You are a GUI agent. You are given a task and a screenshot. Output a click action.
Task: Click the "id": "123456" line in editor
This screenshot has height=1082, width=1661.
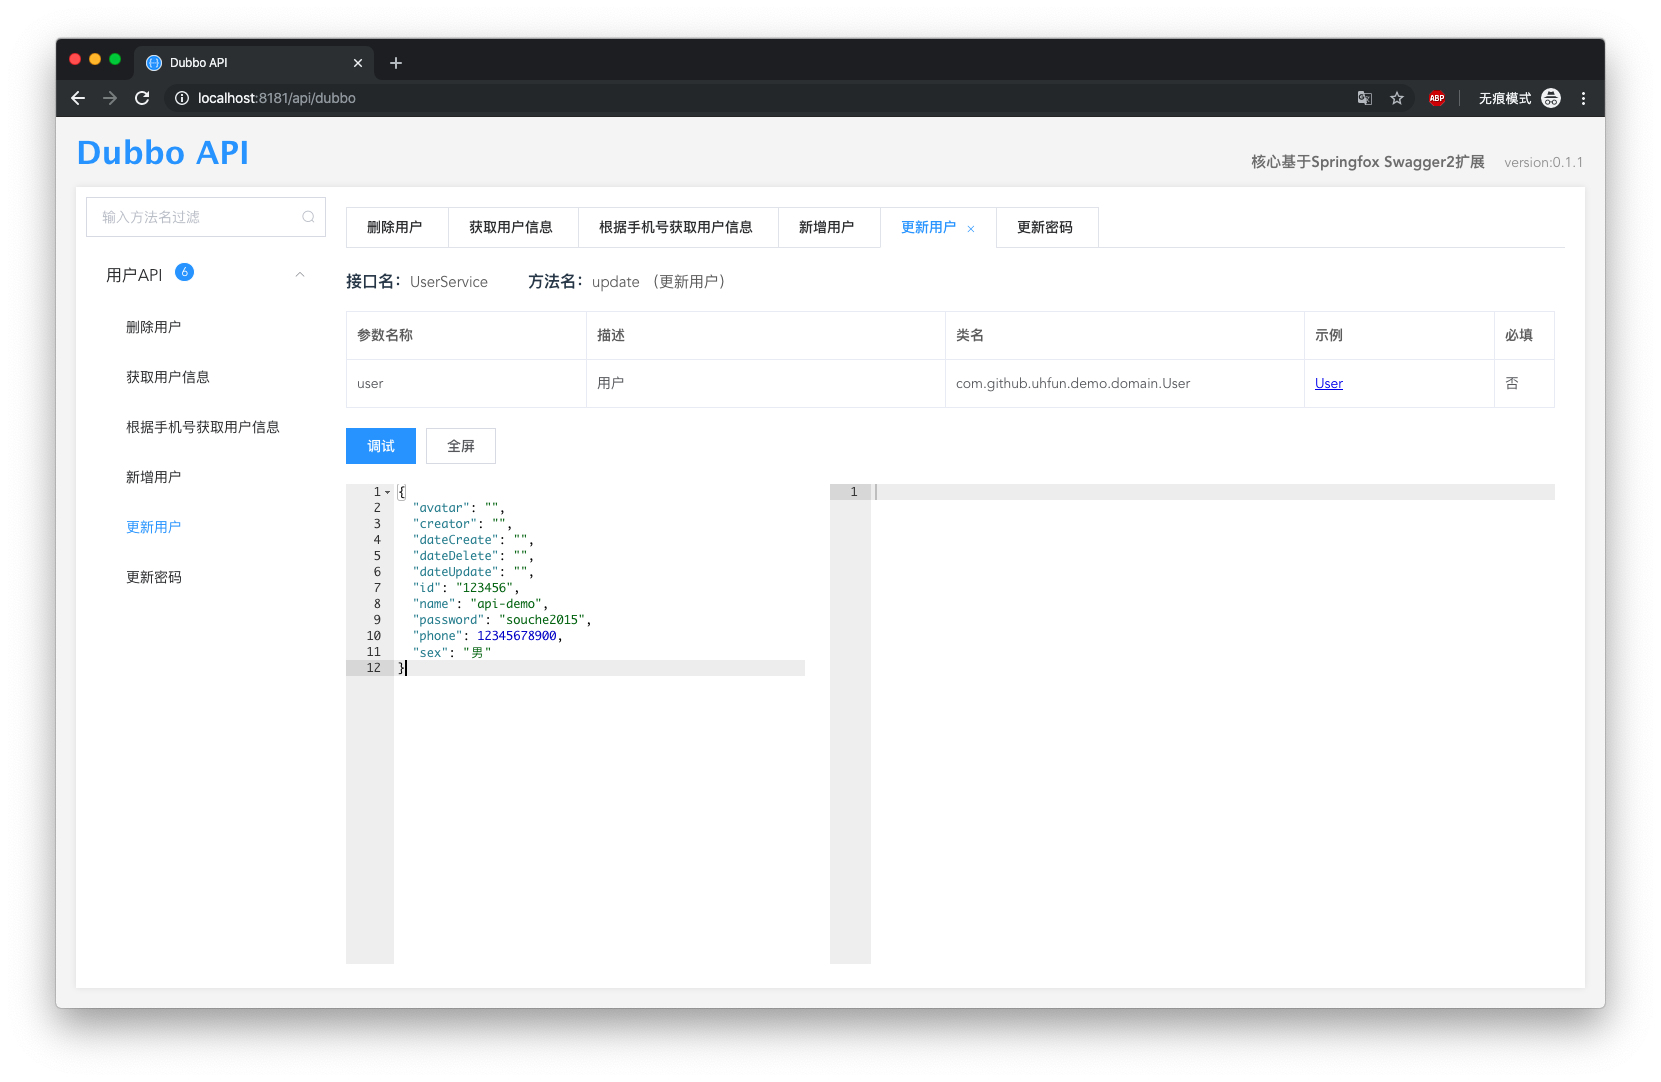click(465, 588)
